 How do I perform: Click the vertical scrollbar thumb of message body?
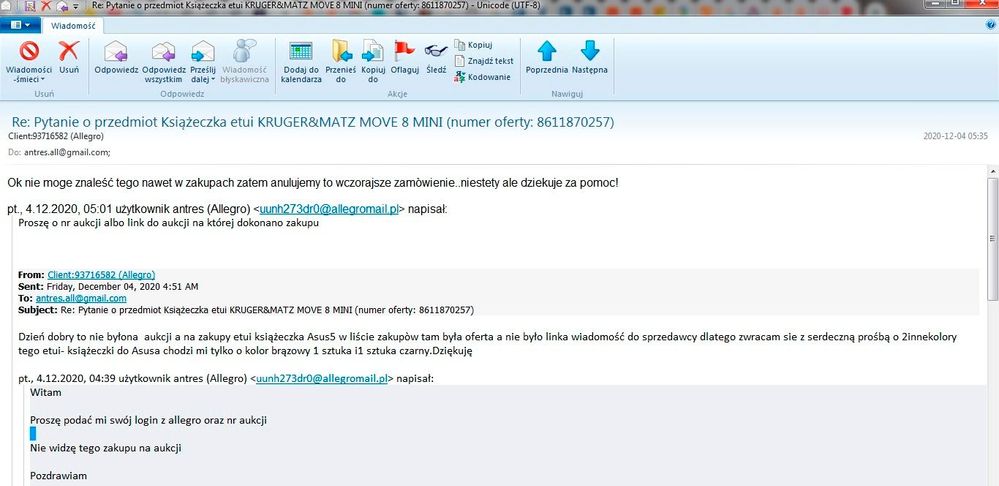tap(992, 238)
